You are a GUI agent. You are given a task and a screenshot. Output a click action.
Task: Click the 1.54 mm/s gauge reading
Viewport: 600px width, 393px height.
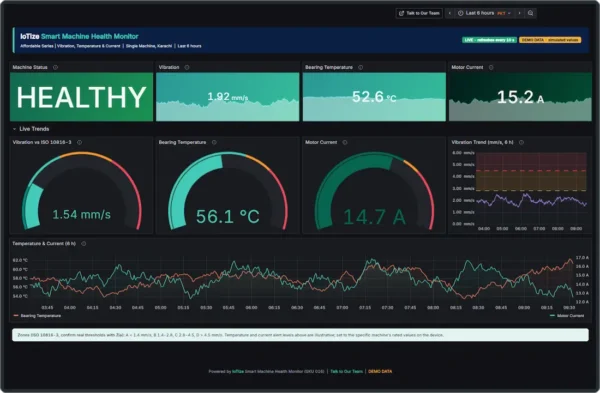[x=82, y=215]
